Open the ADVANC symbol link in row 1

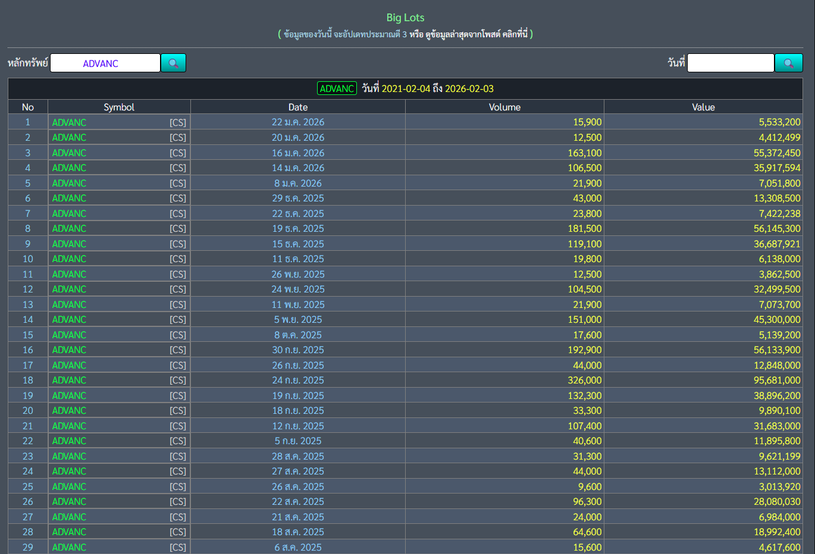(70, 122)
